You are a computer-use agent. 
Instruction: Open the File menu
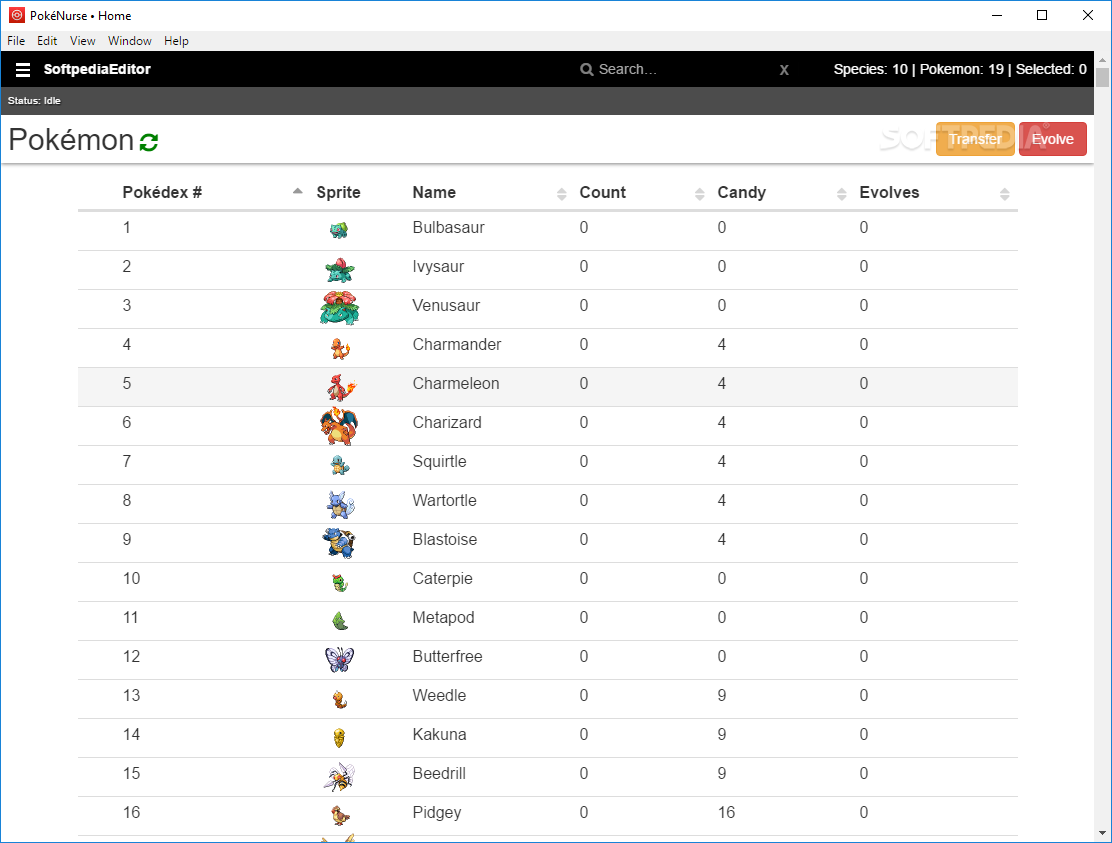[16, 40]
